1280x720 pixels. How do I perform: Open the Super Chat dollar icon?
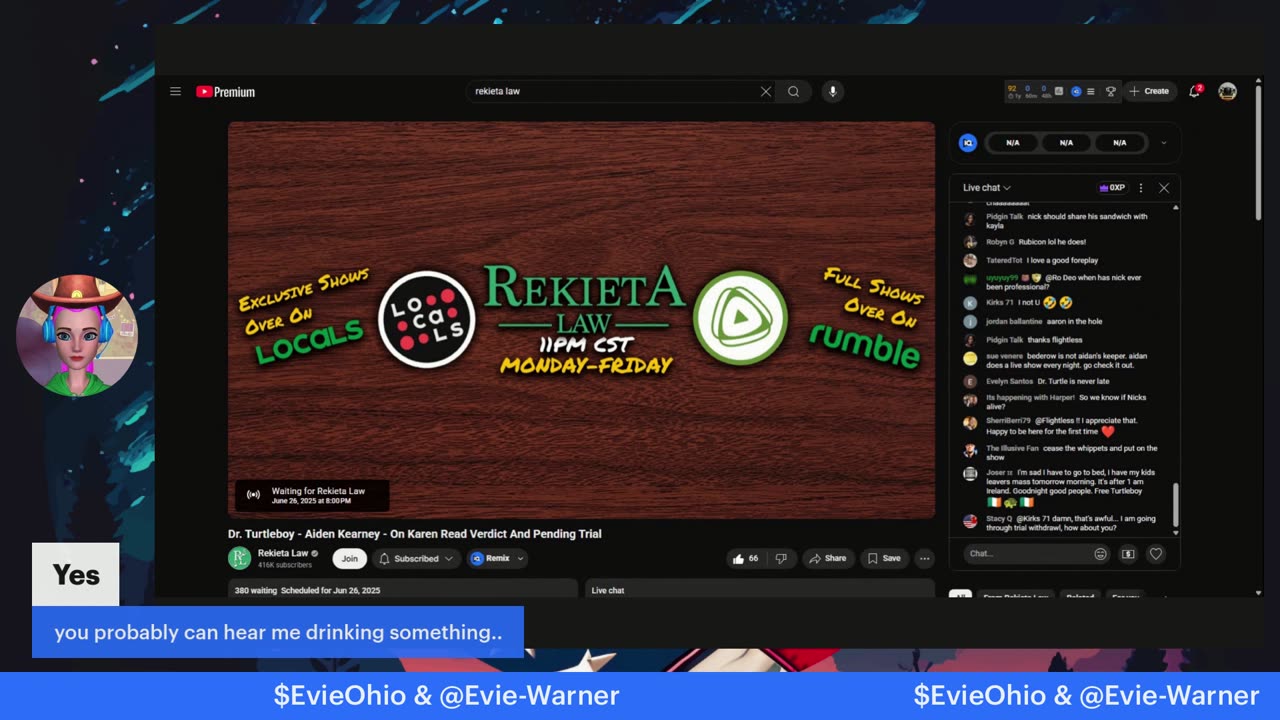[1128, 553]
